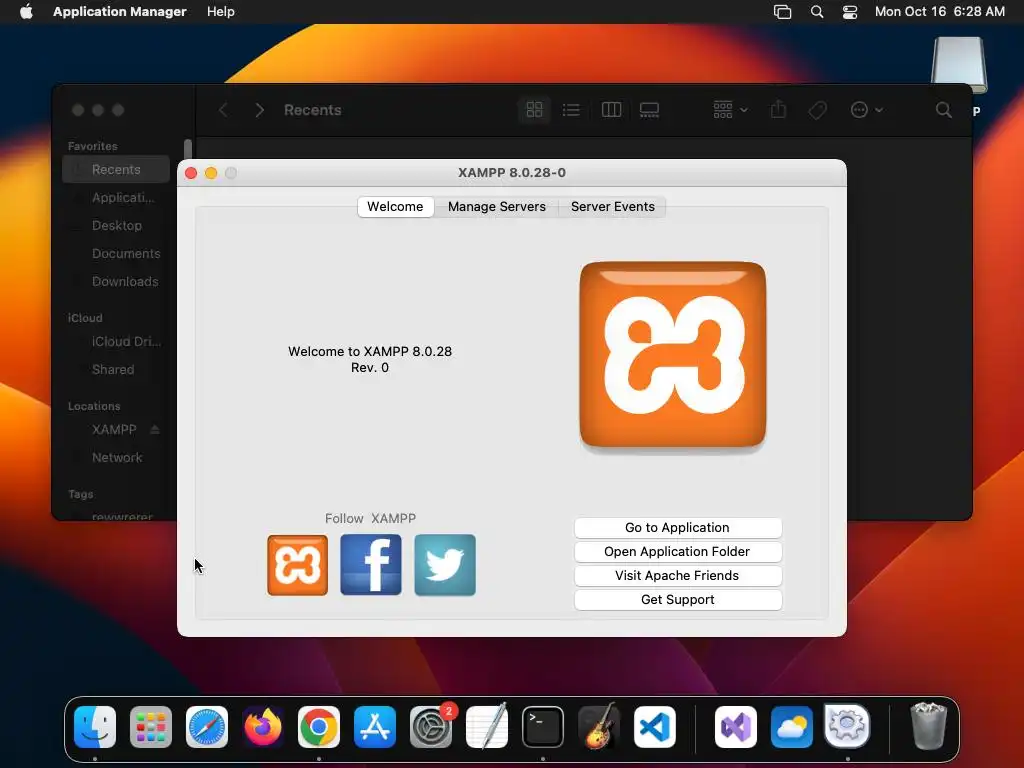The image size is (1024, 768).
Task: Open Trash from the Dock
Action: coord(928,726)
